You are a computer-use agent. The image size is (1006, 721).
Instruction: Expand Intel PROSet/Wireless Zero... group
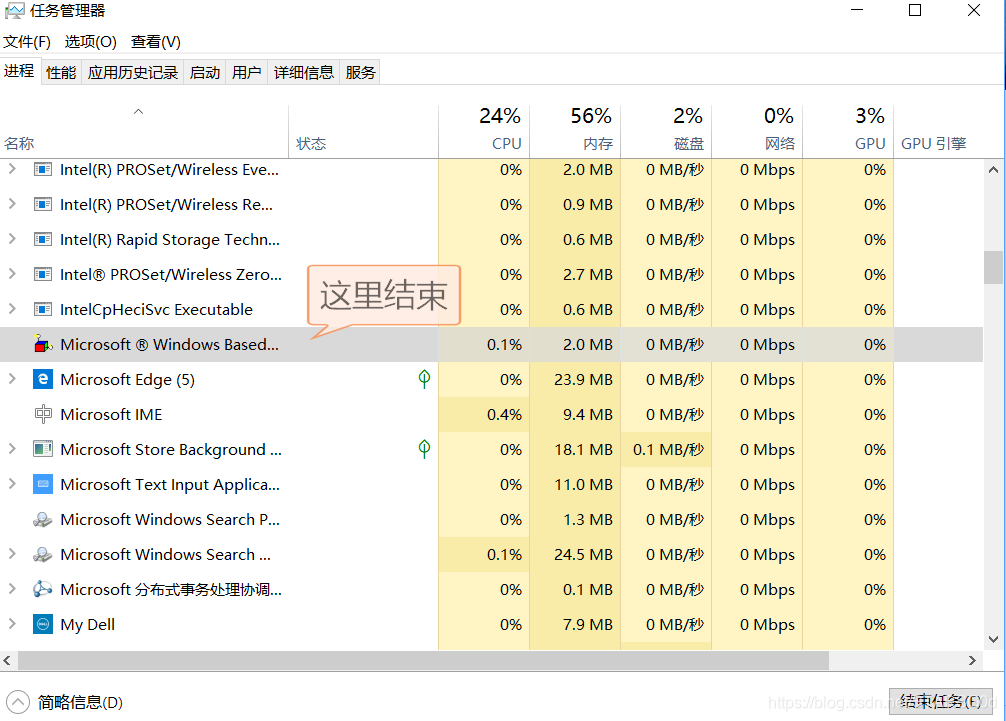12,274
